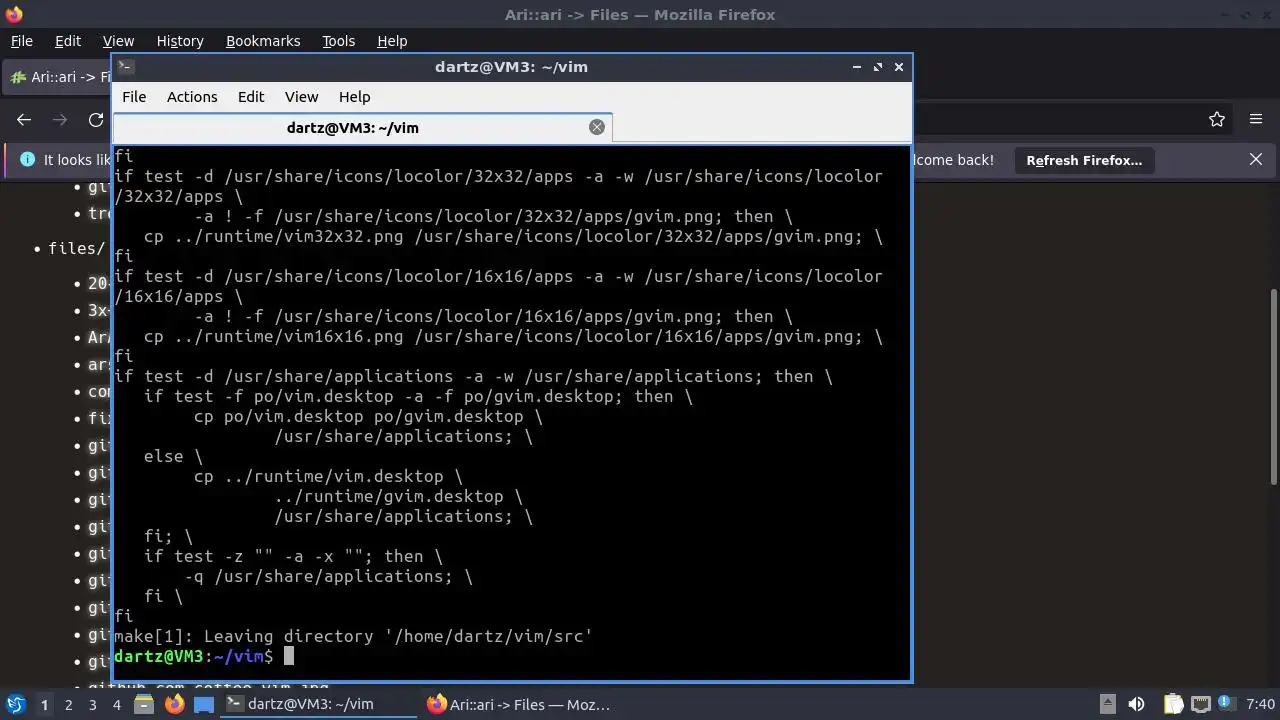Launch Firefox from the panel quick launcher

[174, 704]
